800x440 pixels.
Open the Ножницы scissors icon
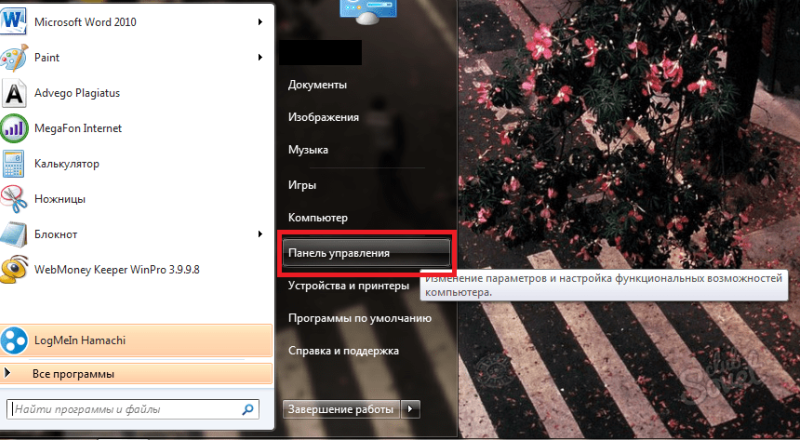pyautogui.click(x=14, y=199)
